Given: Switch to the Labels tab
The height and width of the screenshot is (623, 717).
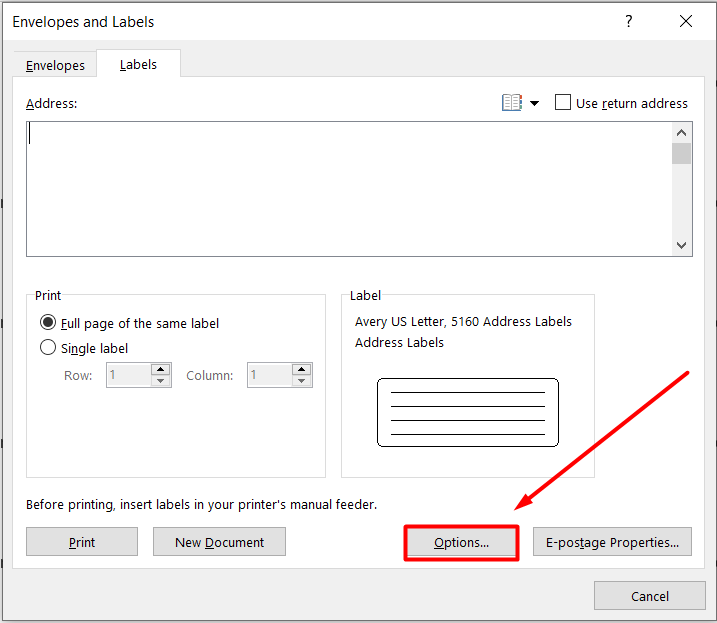Looking at the screenshot, I should coord(138,64).
